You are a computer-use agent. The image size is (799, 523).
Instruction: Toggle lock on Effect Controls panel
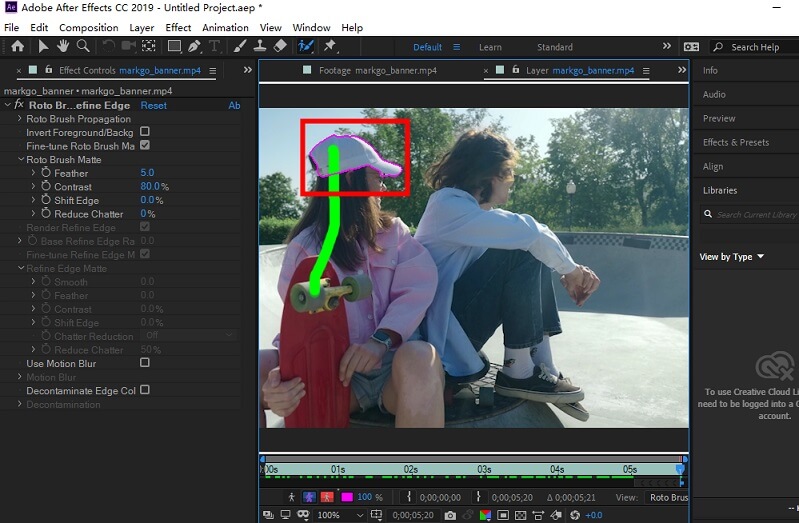coord(48,69)
